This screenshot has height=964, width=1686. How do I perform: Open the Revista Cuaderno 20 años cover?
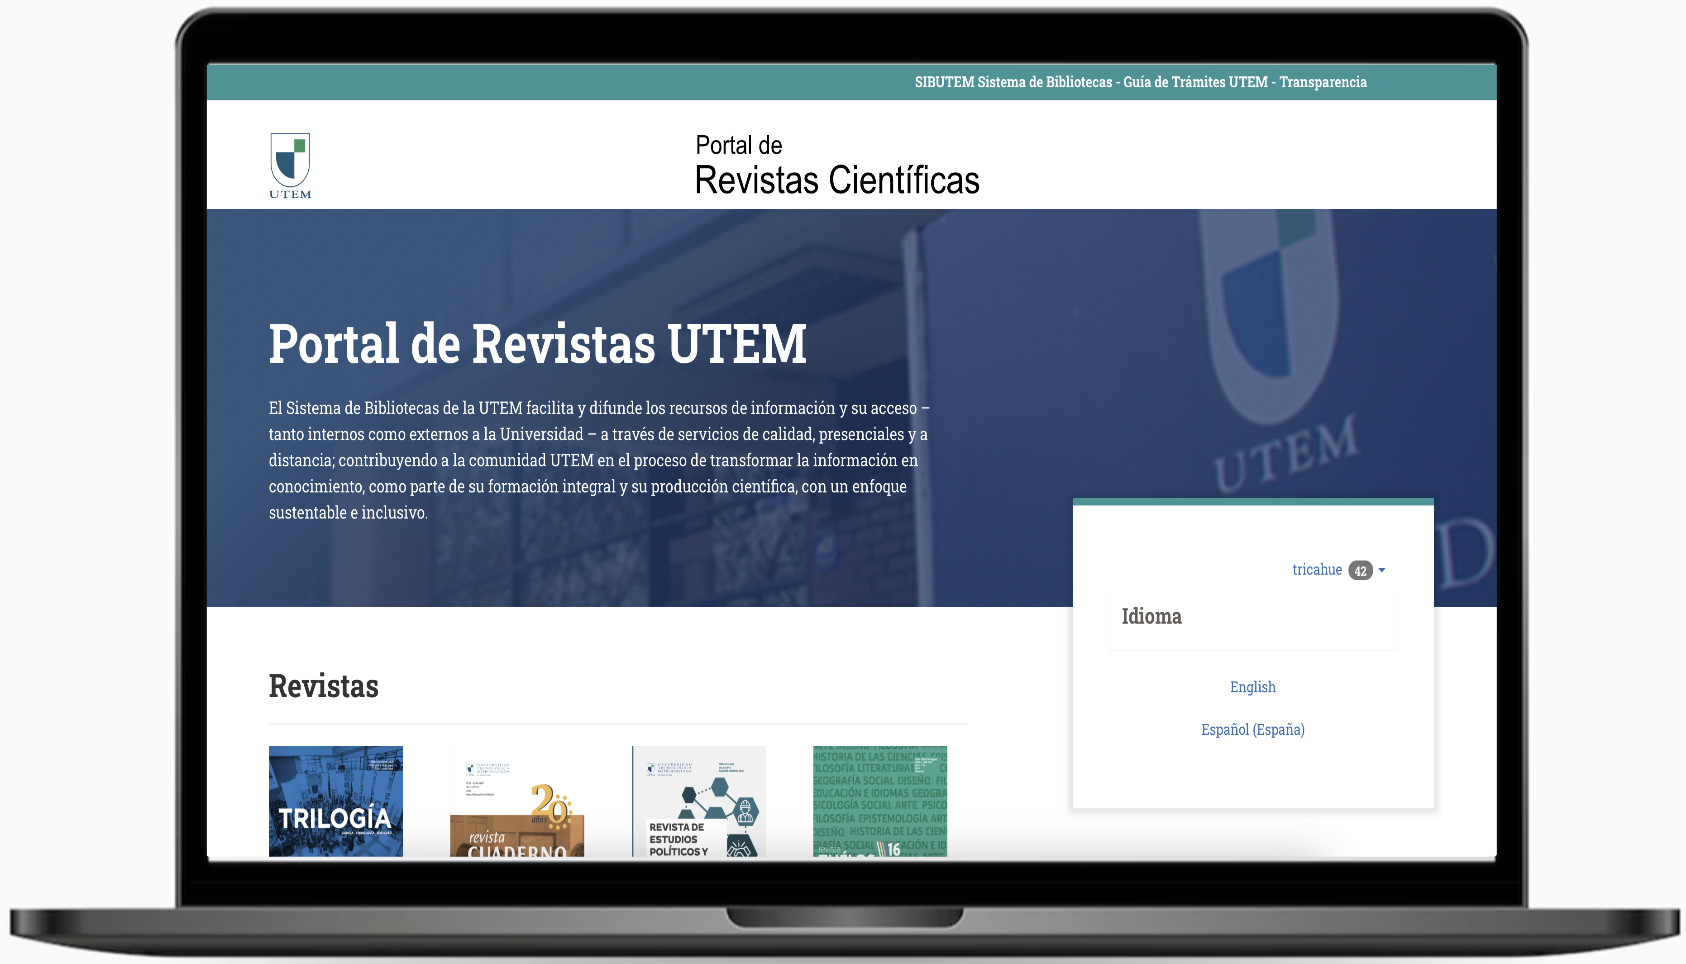(x=517, y=801)
